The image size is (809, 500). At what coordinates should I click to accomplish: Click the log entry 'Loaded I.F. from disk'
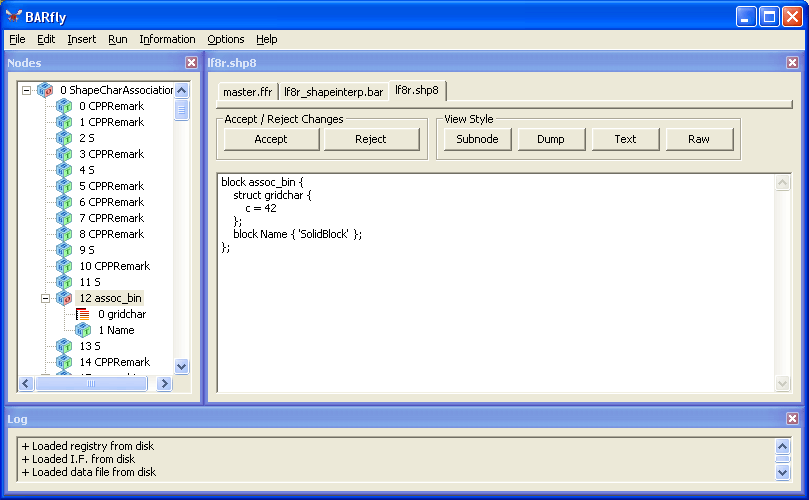click(78, 459)
